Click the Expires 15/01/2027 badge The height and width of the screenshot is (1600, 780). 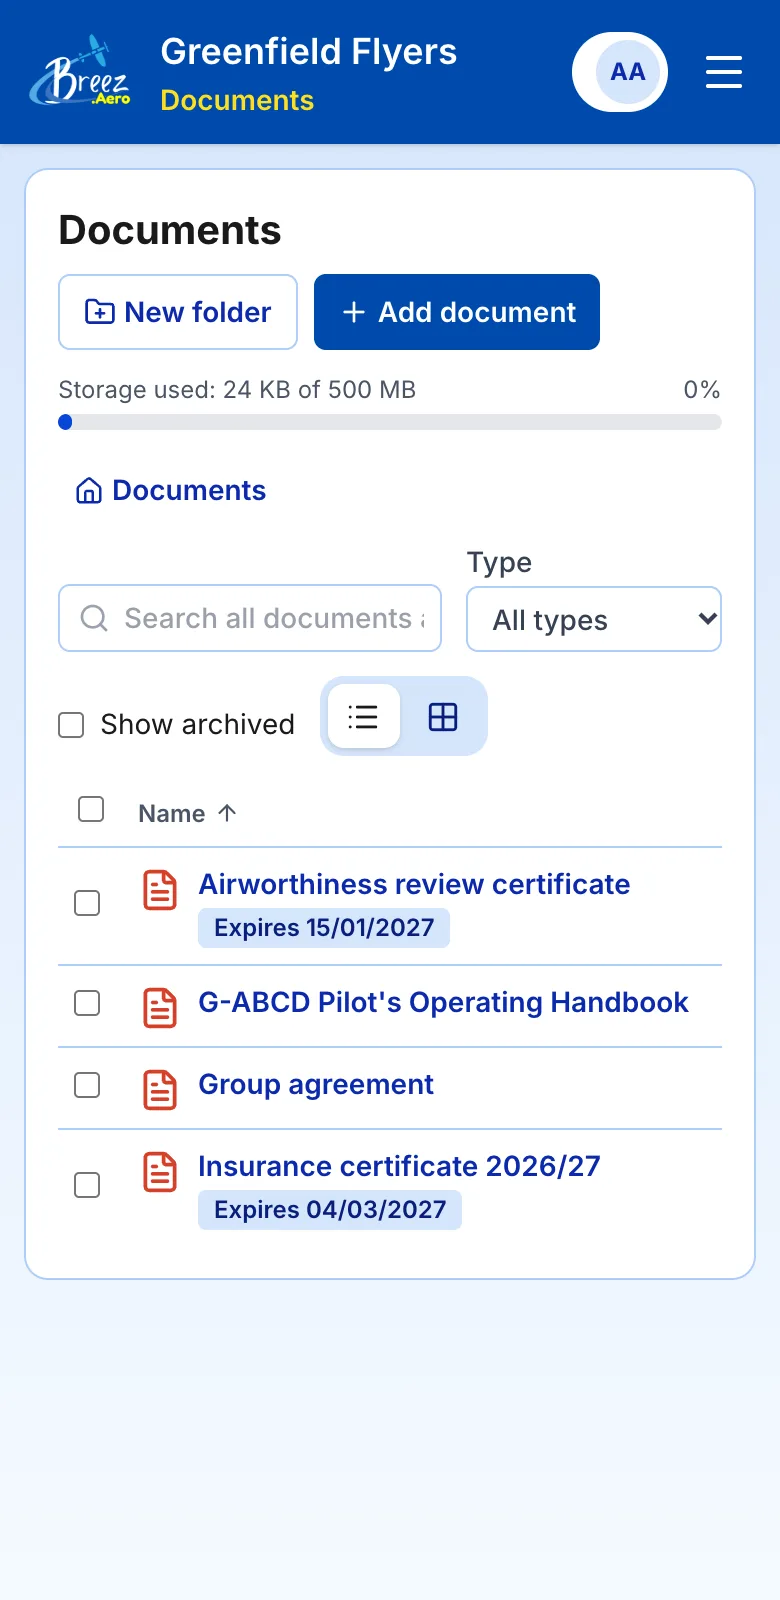[x=324, y=928]
